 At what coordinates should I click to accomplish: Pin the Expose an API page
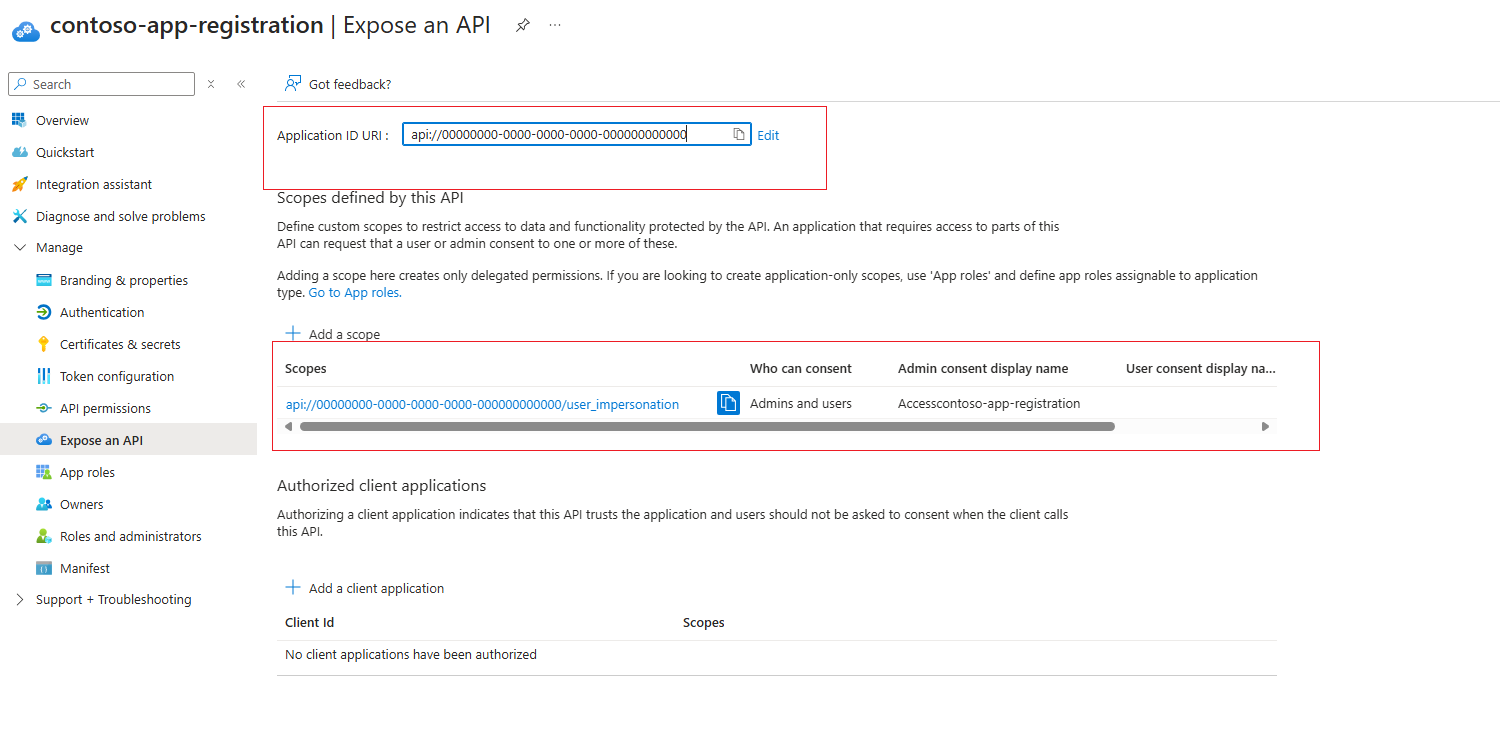(522, 26)
